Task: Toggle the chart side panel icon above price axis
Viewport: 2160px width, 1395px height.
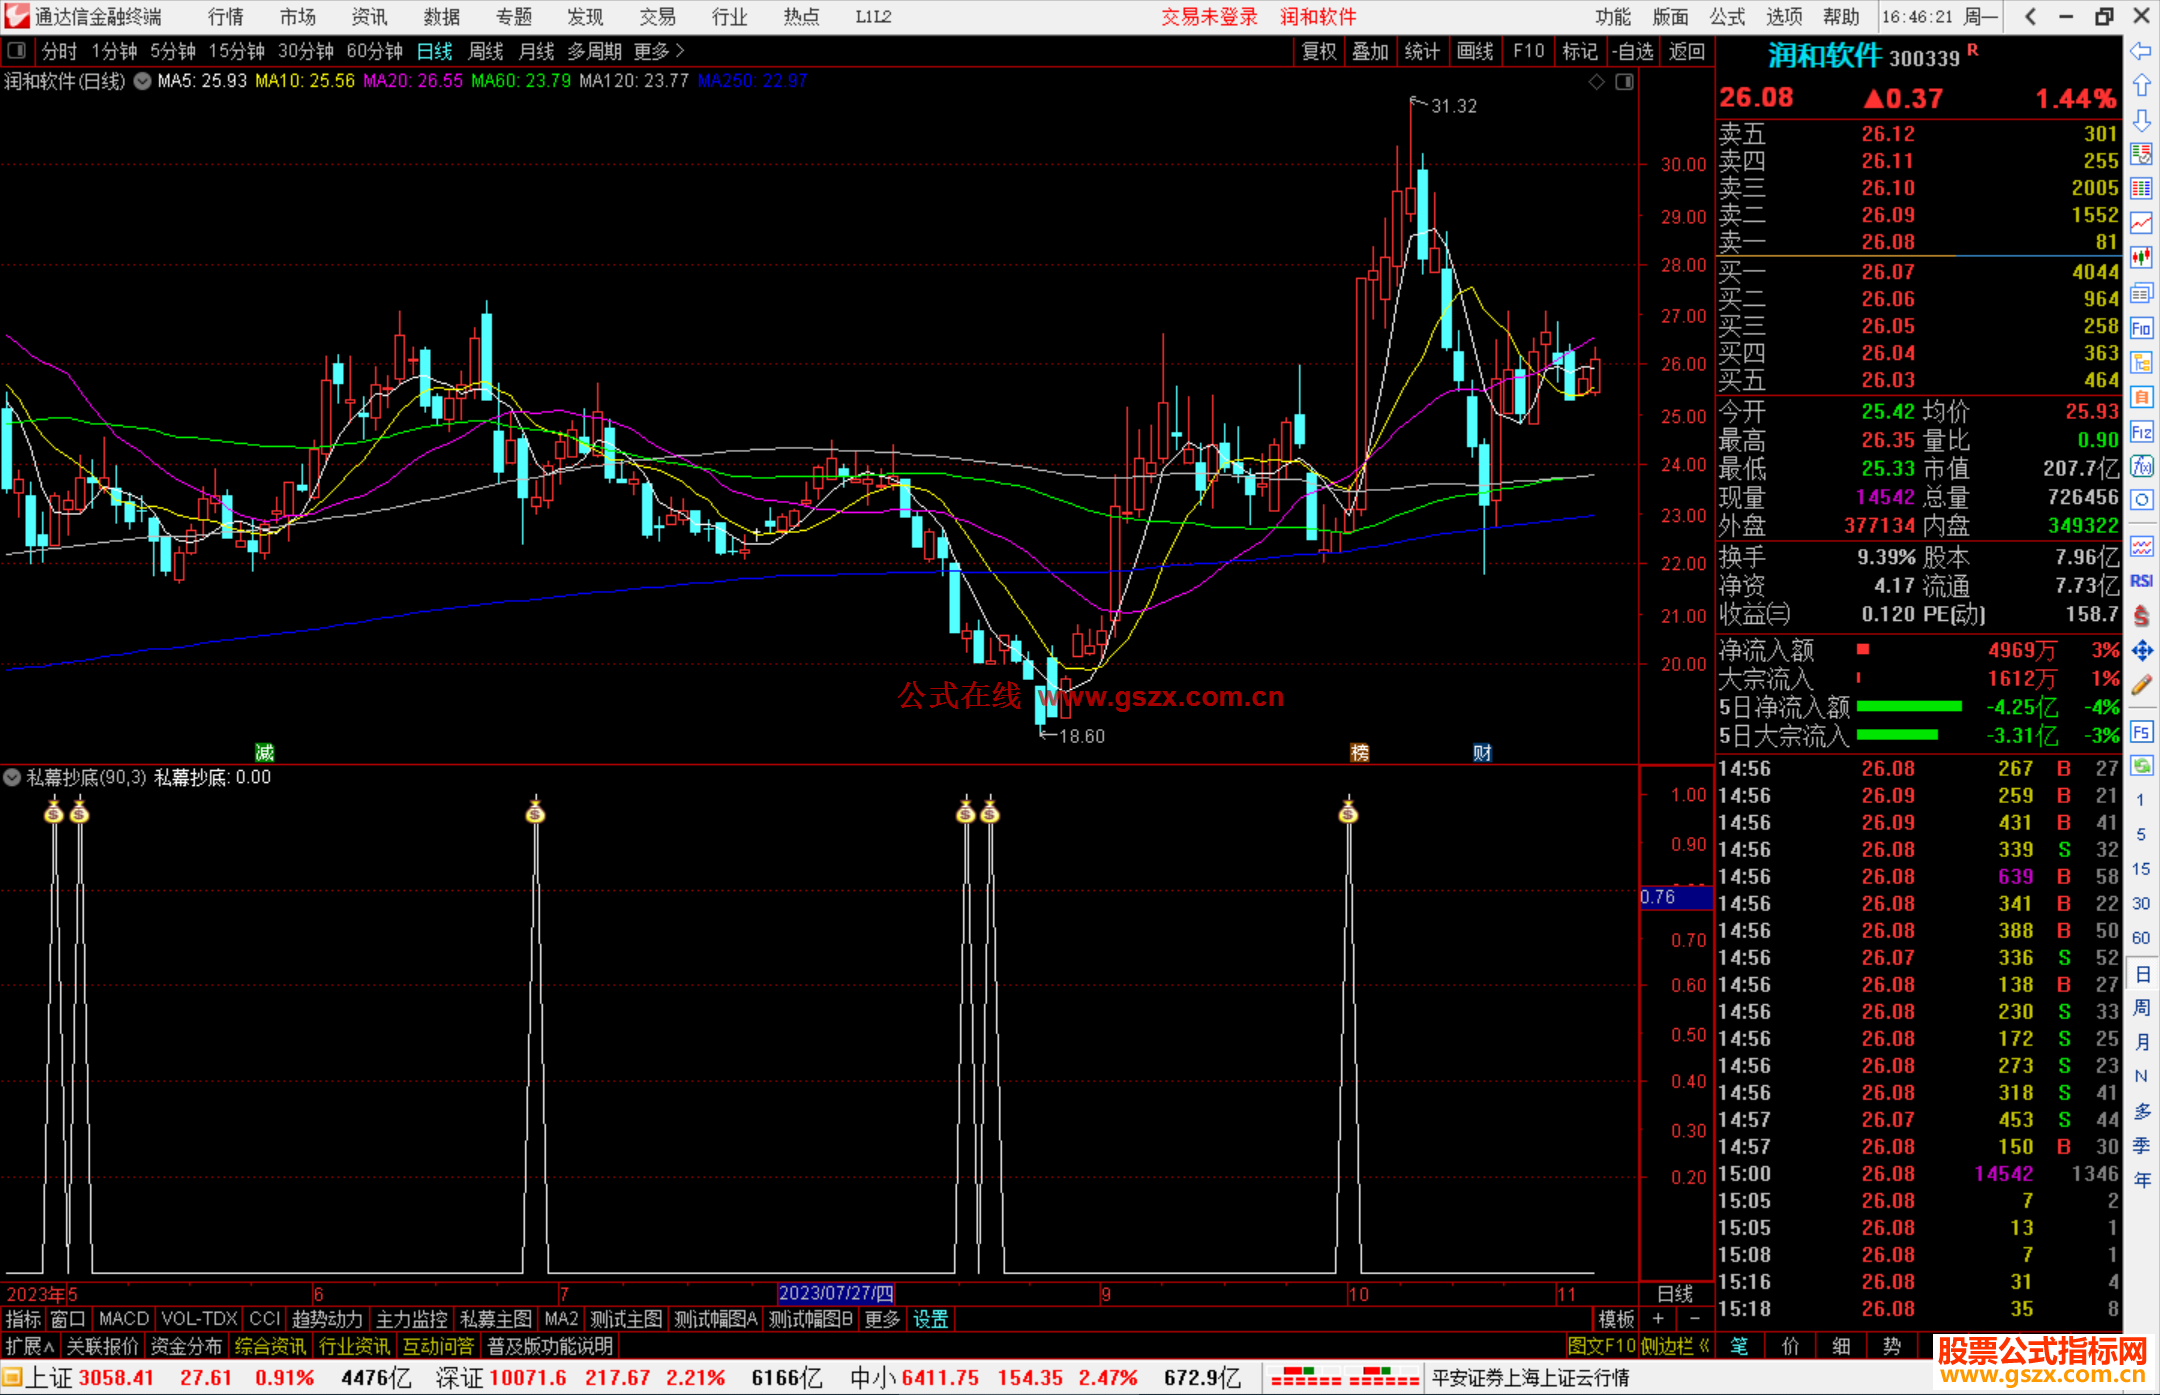Action: [x=1625, y=82]
